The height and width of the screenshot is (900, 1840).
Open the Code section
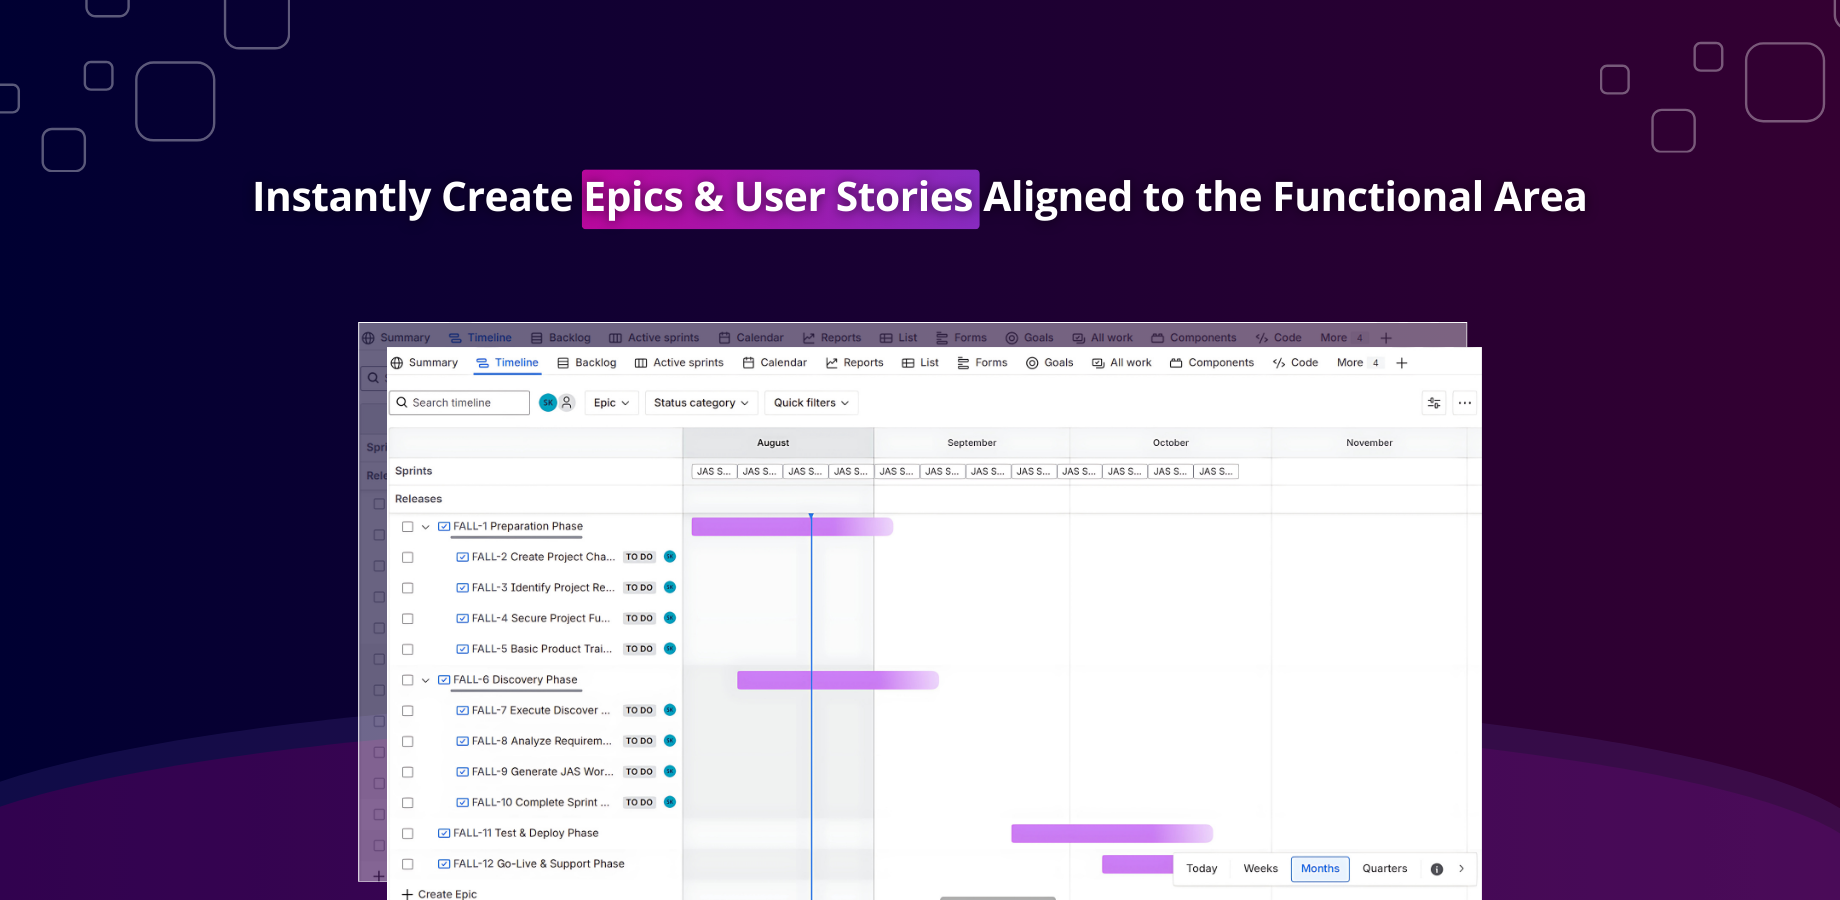[1303, 362]
